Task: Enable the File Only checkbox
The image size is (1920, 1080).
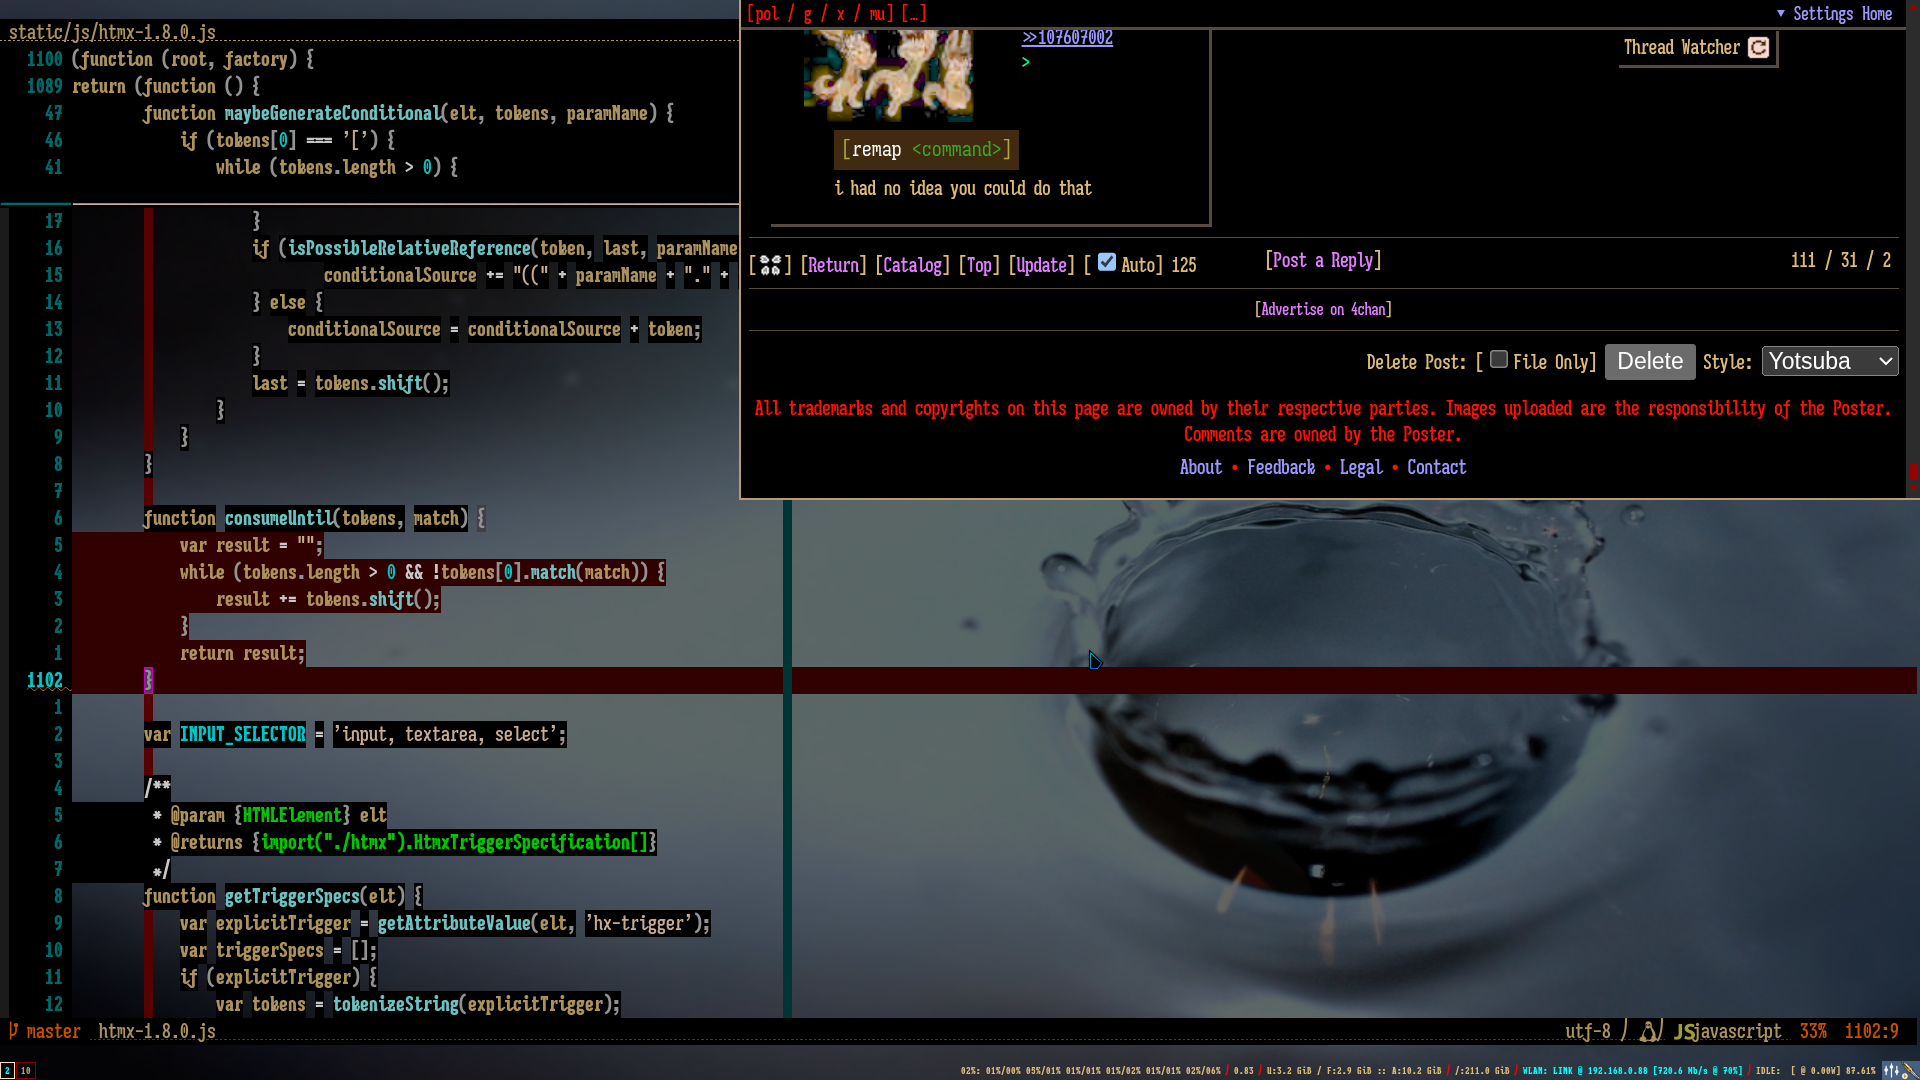Action: coord(1498,359)
